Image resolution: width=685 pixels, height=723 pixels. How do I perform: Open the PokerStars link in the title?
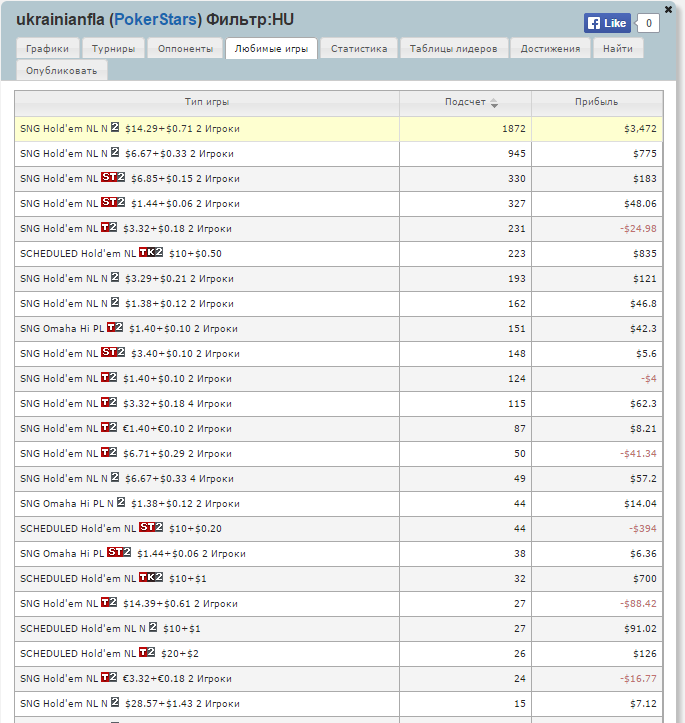tap(155, 19)
